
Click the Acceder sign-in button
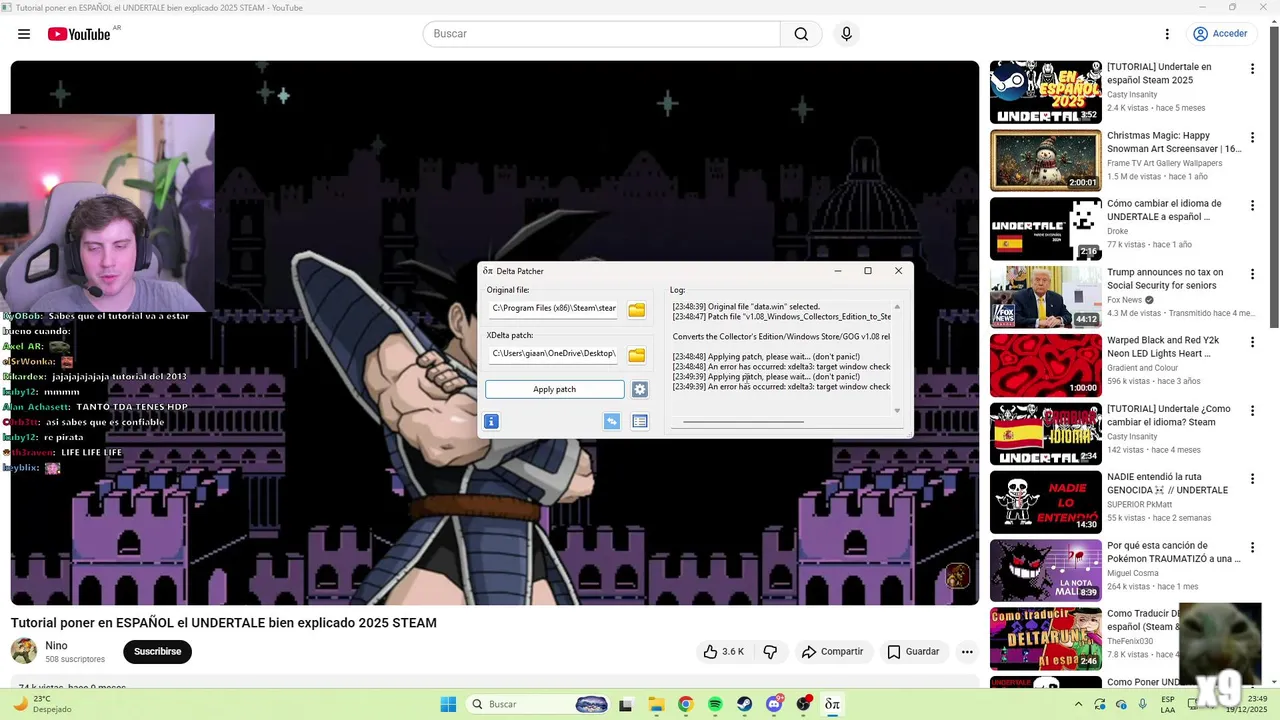coord(1220,34)
